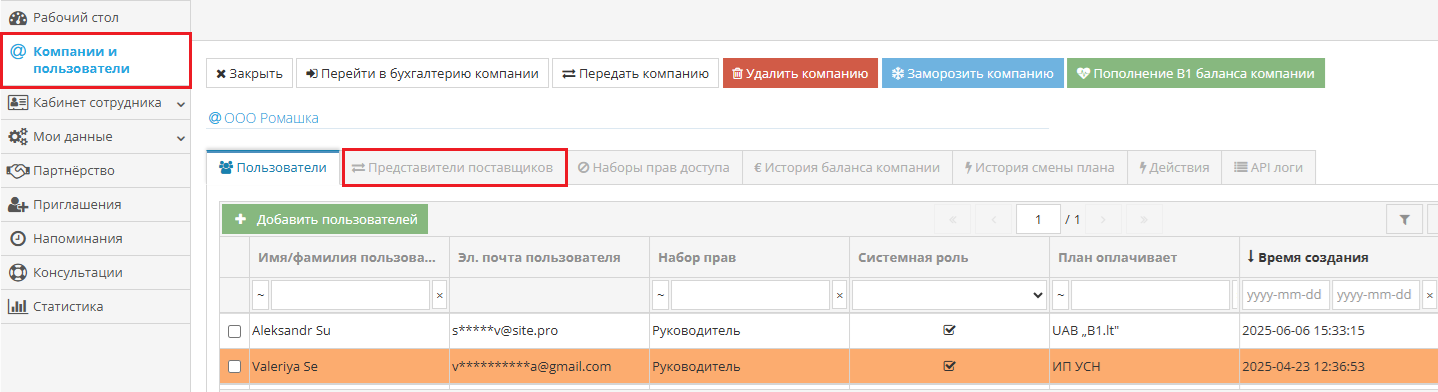
Task: Click the Набор прав filter text field
Action: pos(750,295)
